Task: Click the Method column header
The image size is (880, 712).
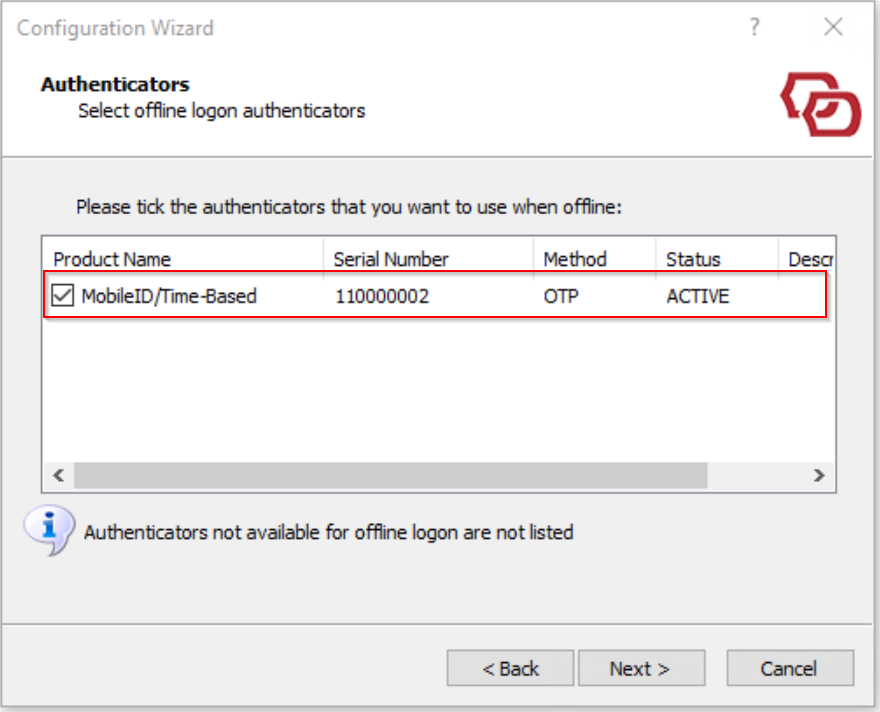Action: tap(575, 259)
